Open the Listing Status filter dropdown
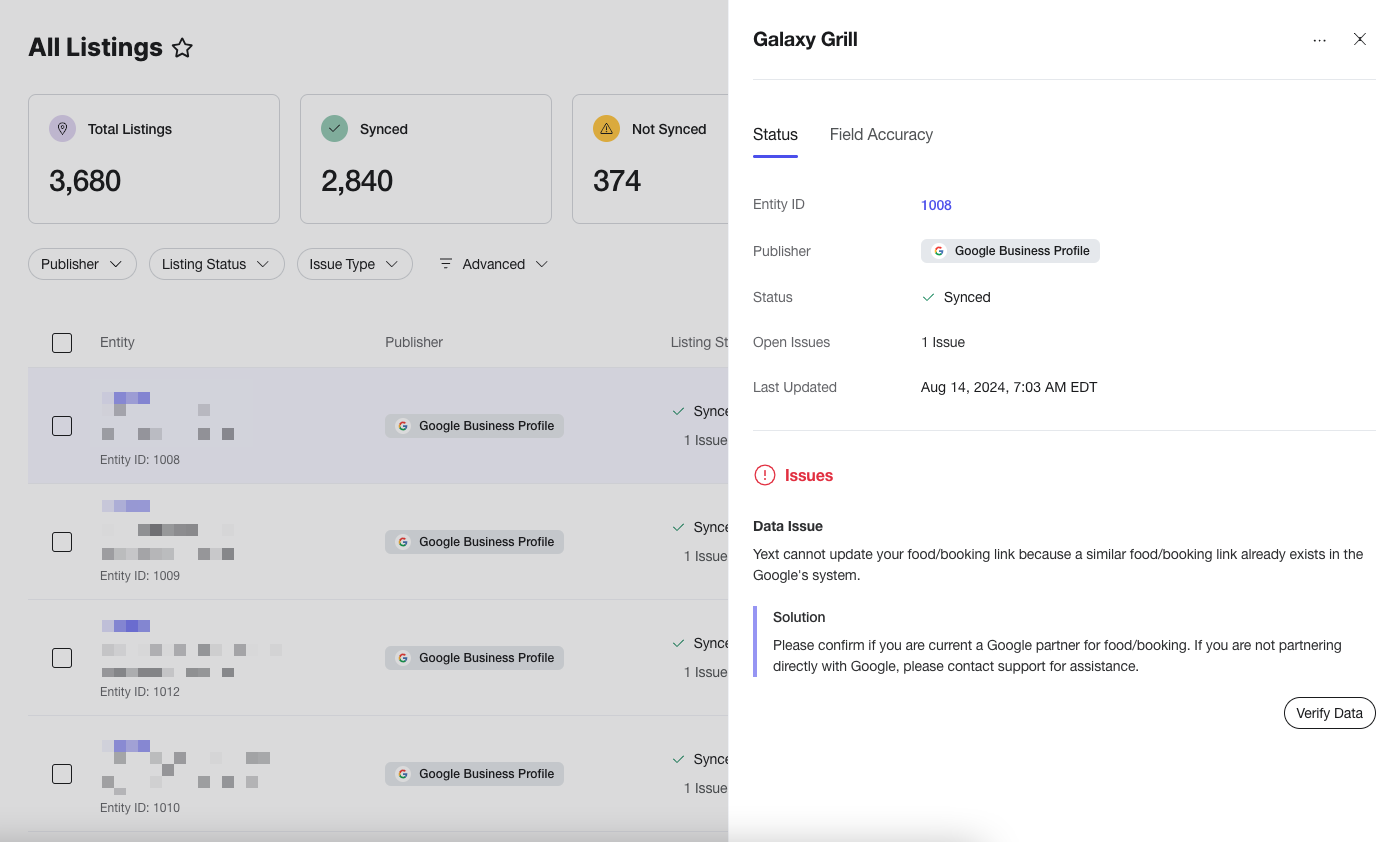The height and width of the screenshot is (842, 1394). tap(217, 264)
